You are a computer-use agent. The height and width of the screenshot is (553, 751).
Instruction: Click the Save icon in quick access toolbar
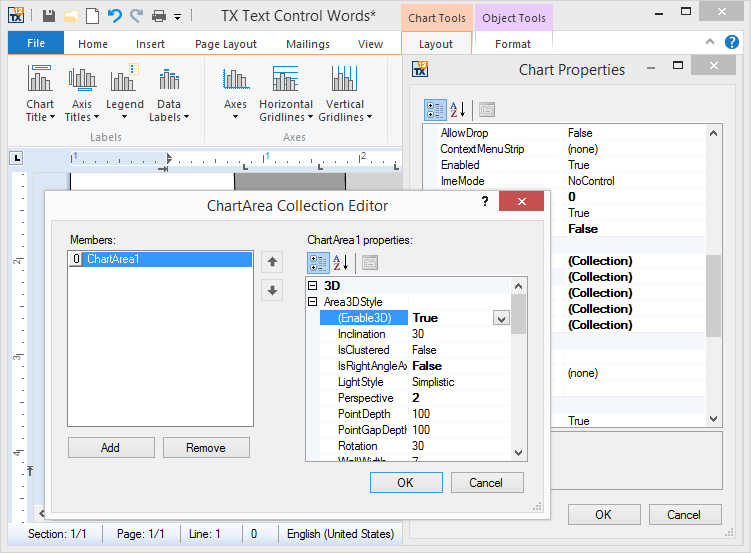point(49,16)
